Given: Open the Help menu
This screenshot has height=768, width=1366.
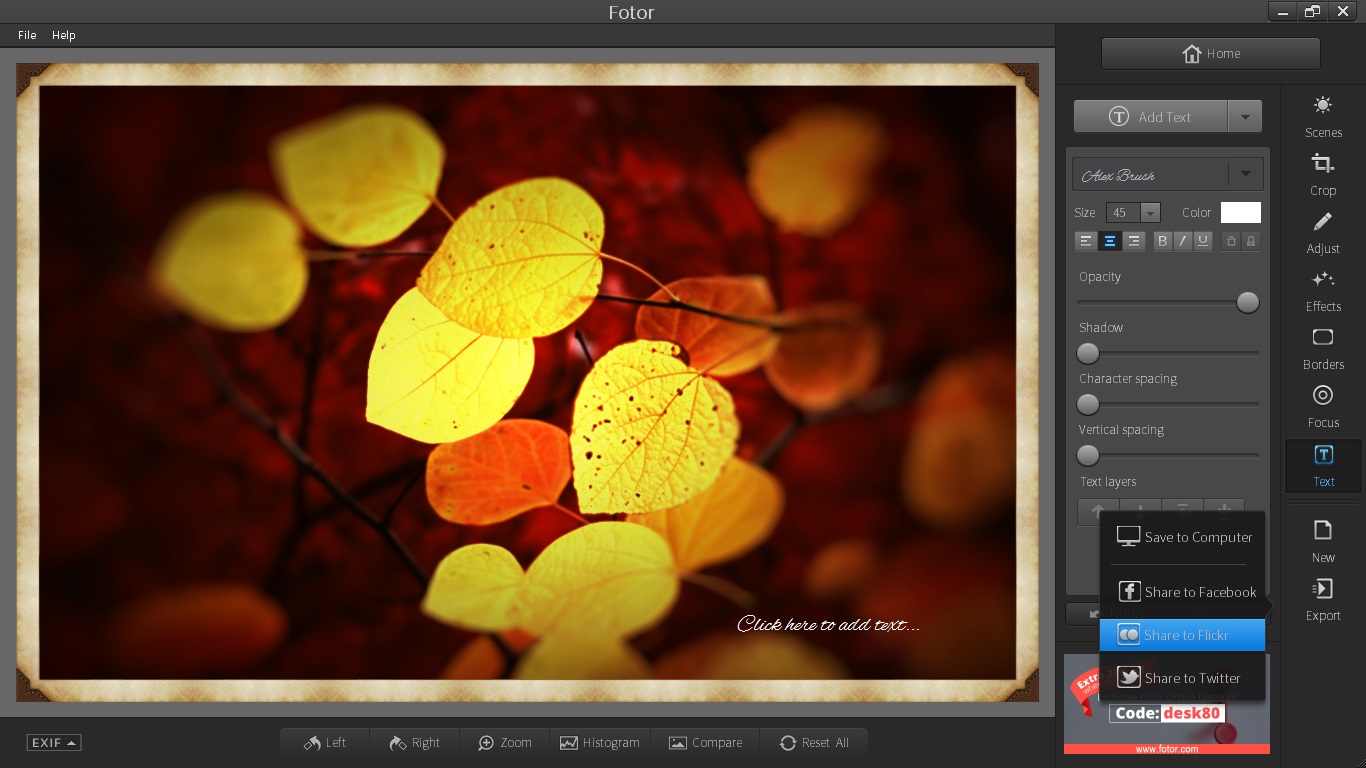Looking at the screenshot, I should click(x=64, y=35).
